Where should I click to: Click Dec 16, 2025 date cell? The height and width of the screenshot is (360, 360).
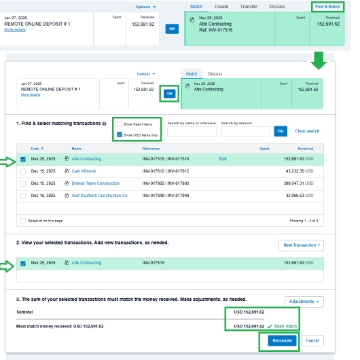pyautogui.click(x=43, y=195)
